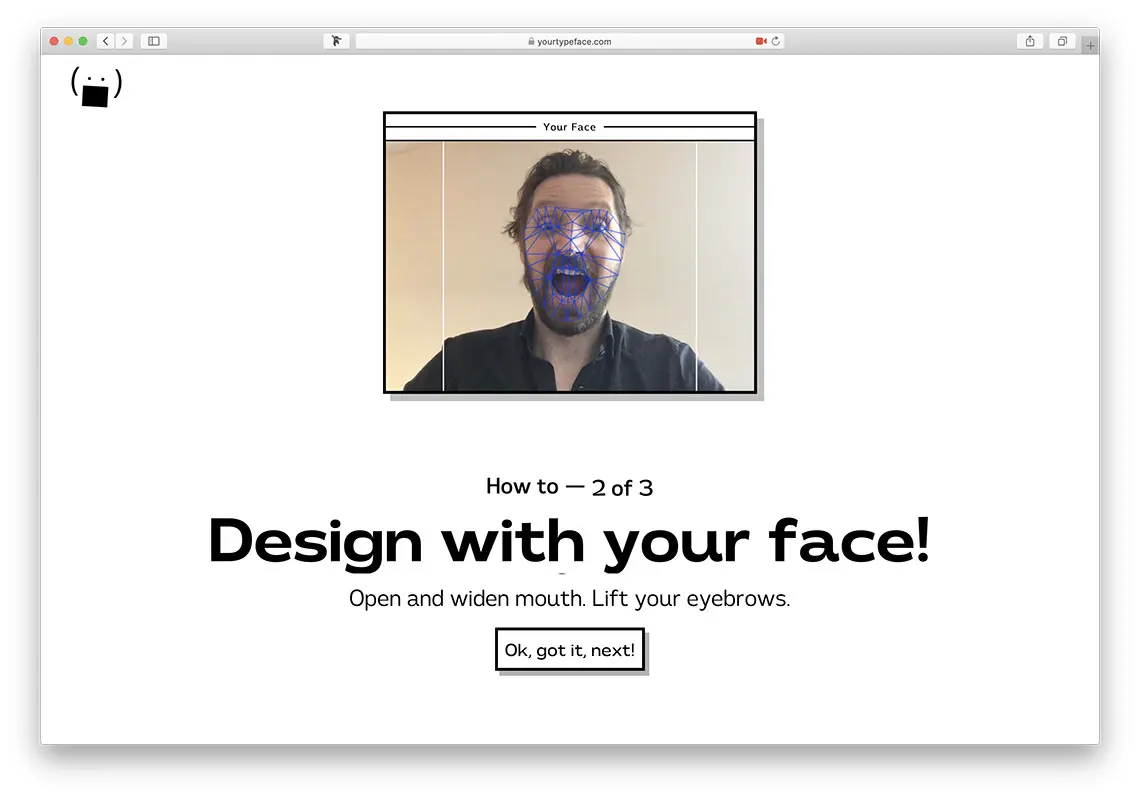Click the green full-screen window button
Viewport: 1140px width, 798px height.
coord(83,41)
